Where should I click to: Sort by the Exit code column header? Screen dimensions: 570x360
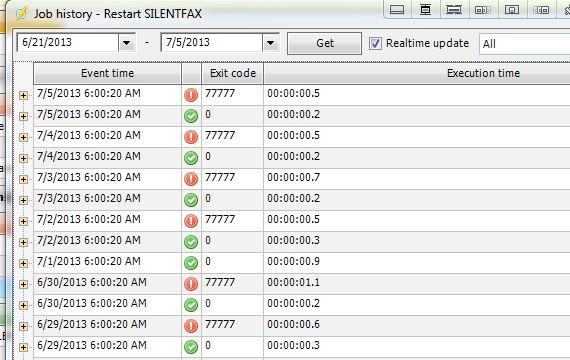pyautogui.click(x=232, y=73)
